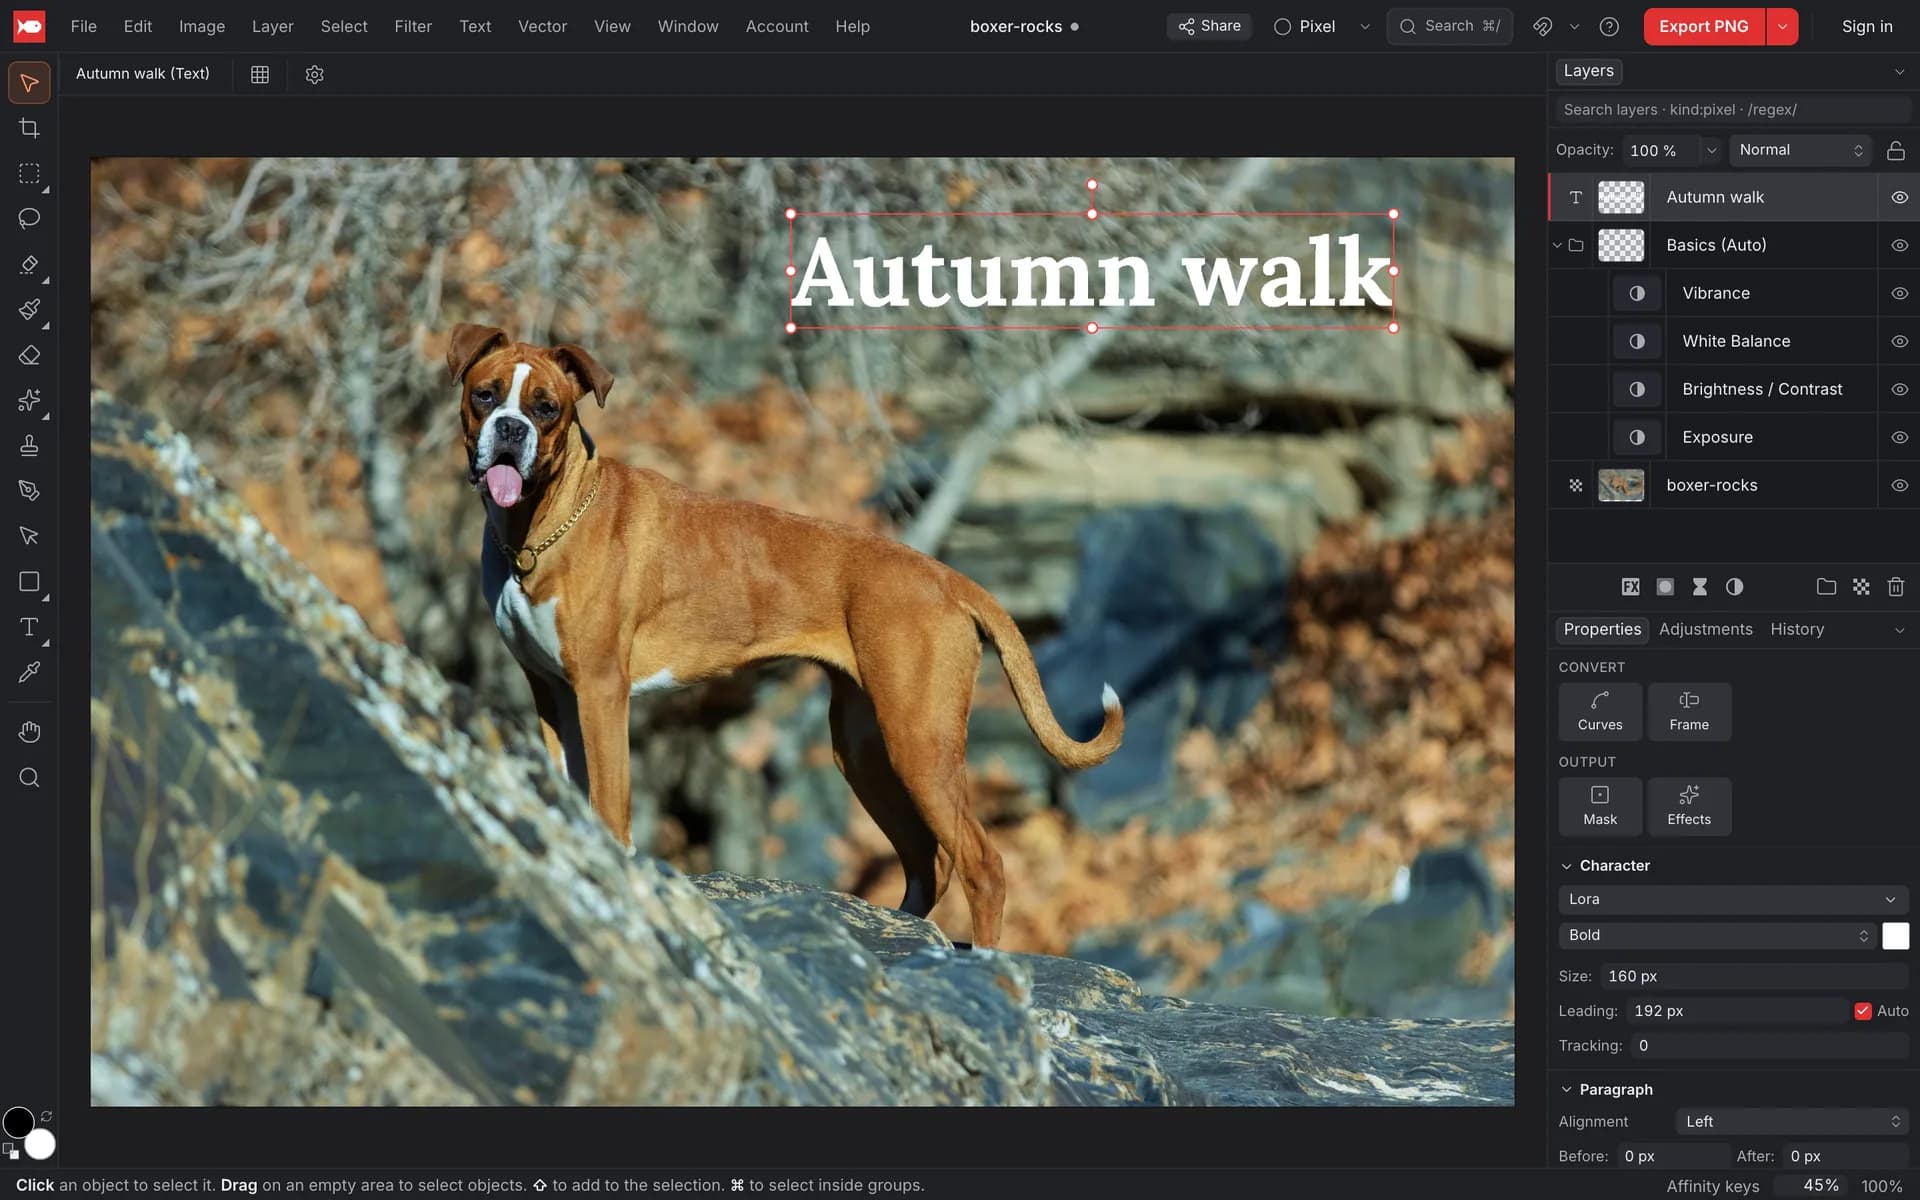This screenshot has height=1200, width=1920.
Task: Hide the White Balance adjustment layer
Action: pos(1899,341)
